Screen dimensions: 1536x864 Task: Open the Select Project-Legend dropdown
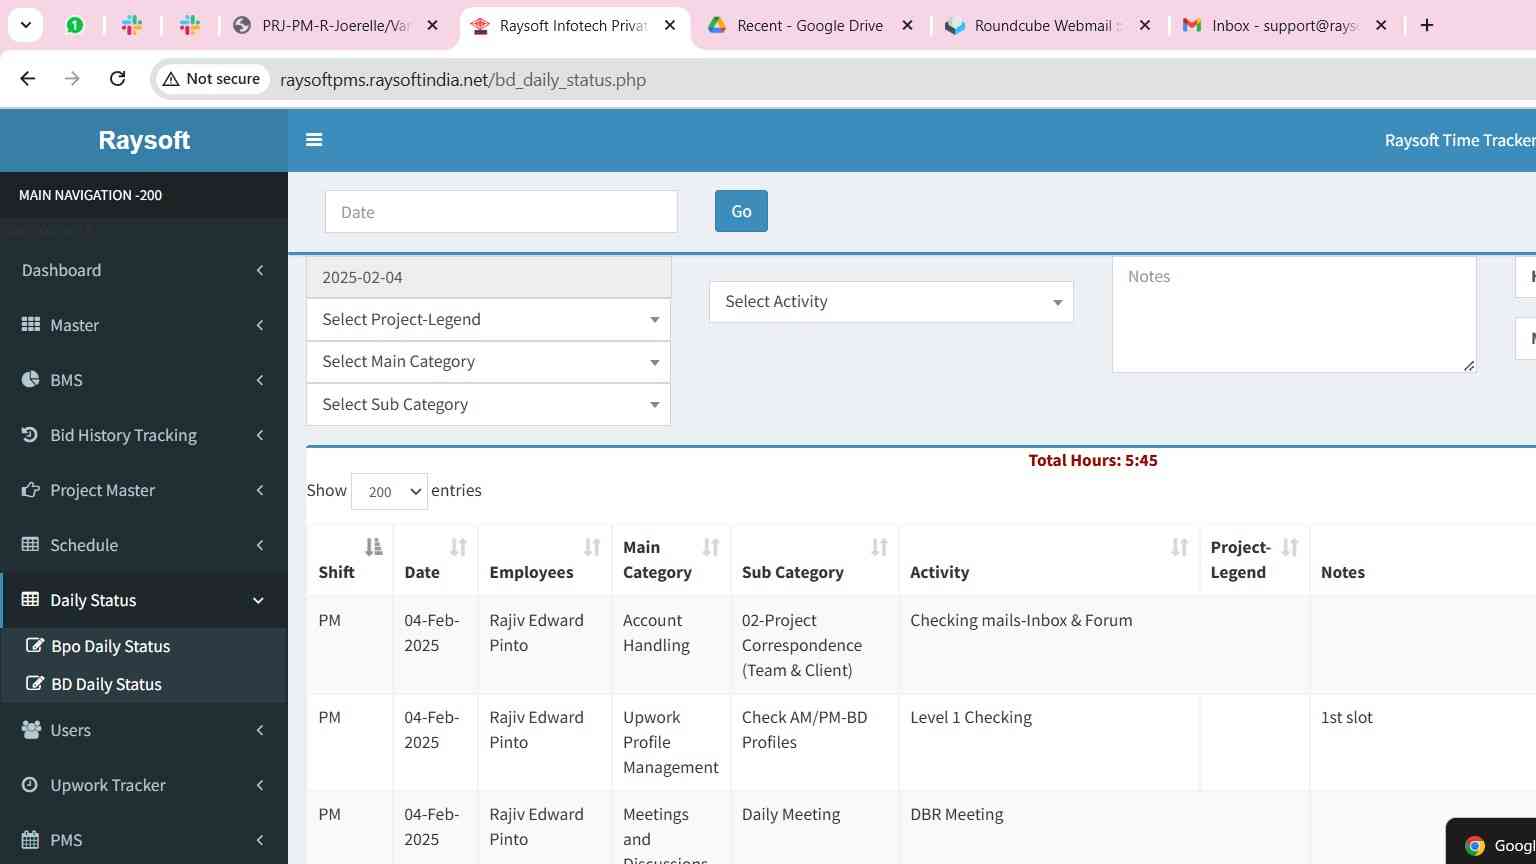[488, 320]
